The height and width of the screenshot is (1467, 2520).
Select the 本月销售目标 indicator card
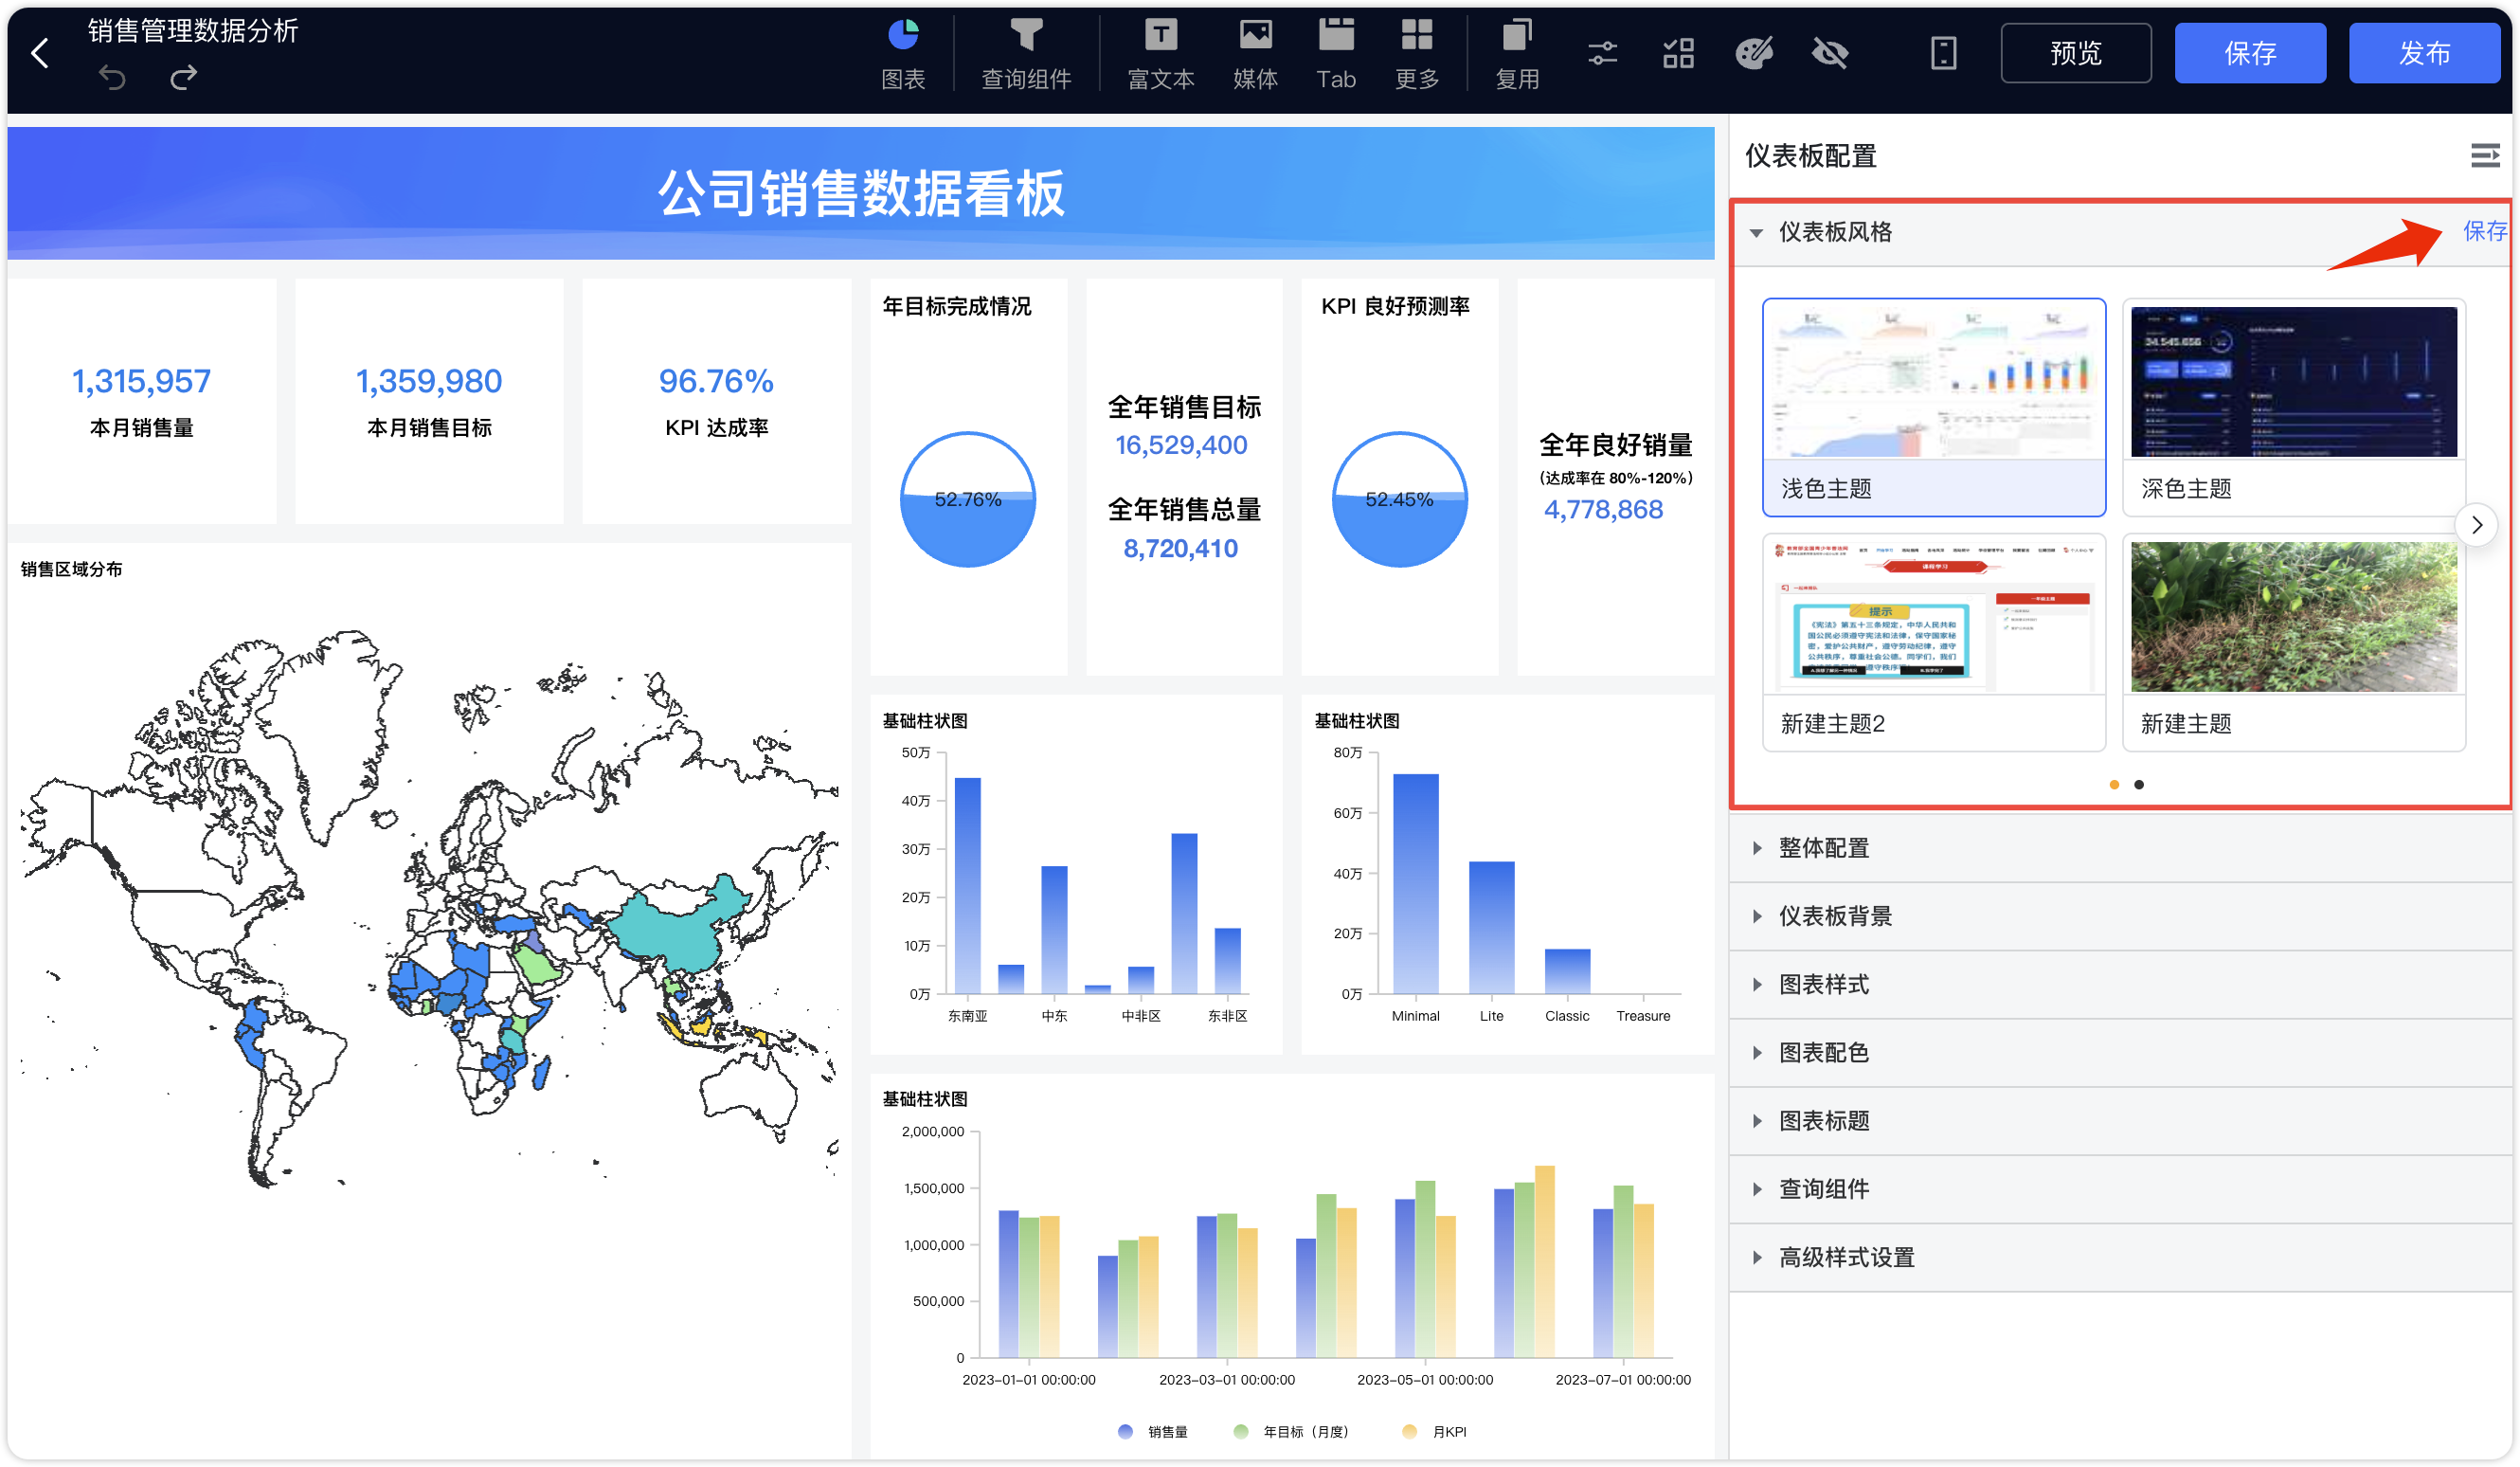(429, 401)
